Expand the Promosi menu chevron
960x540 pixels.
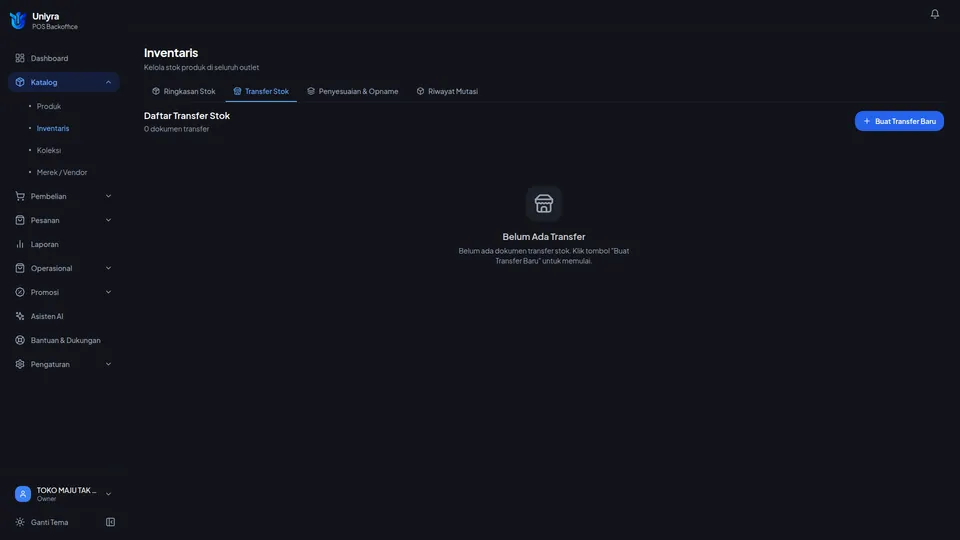[x=108, y=292]
